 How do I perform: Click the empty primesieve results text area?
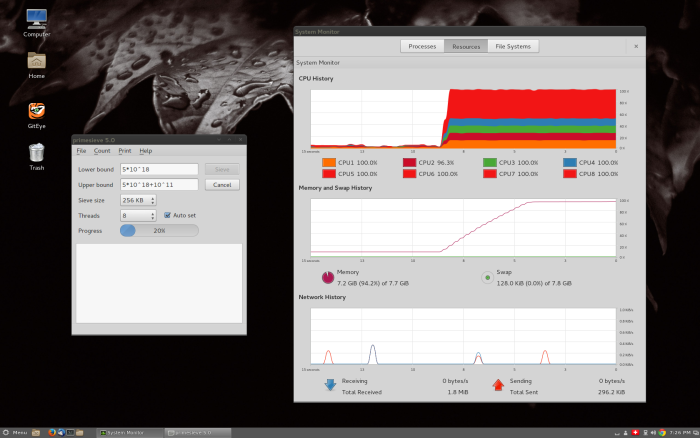[159, 283]
